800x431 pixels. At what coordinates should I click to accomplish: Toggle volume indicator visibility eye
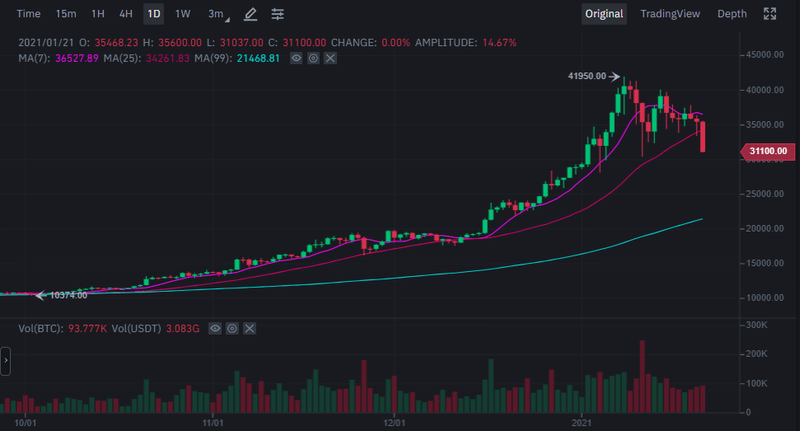tap(214, 328)
